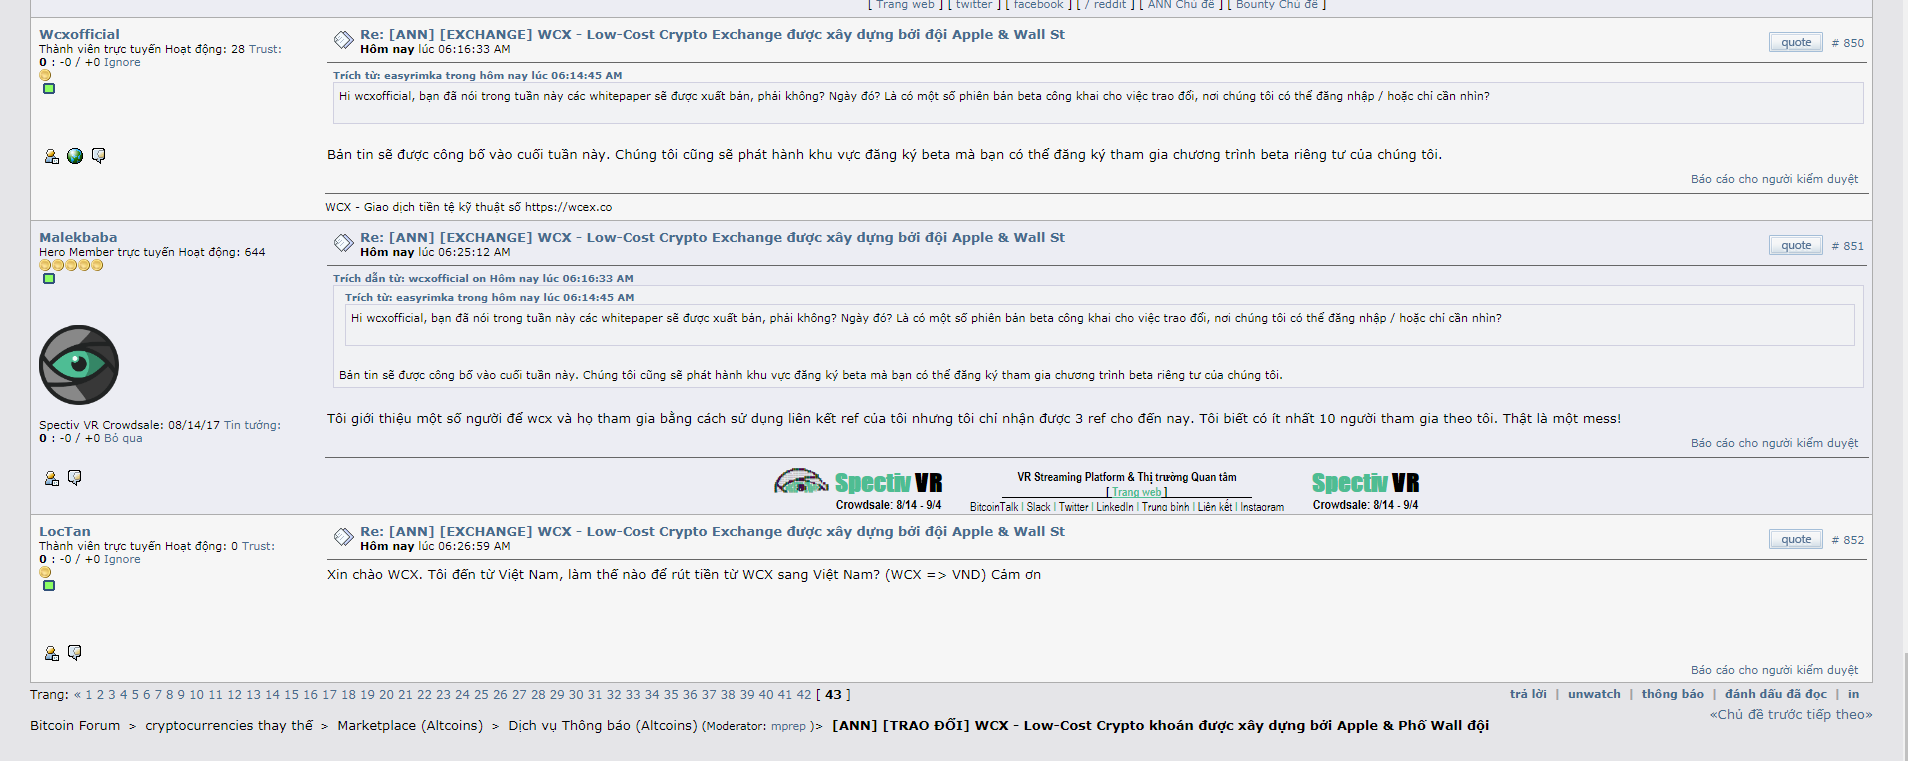Open Wcxofficial's profile icon
This screenshot has height=761, width=1908.
click(52, 156)
